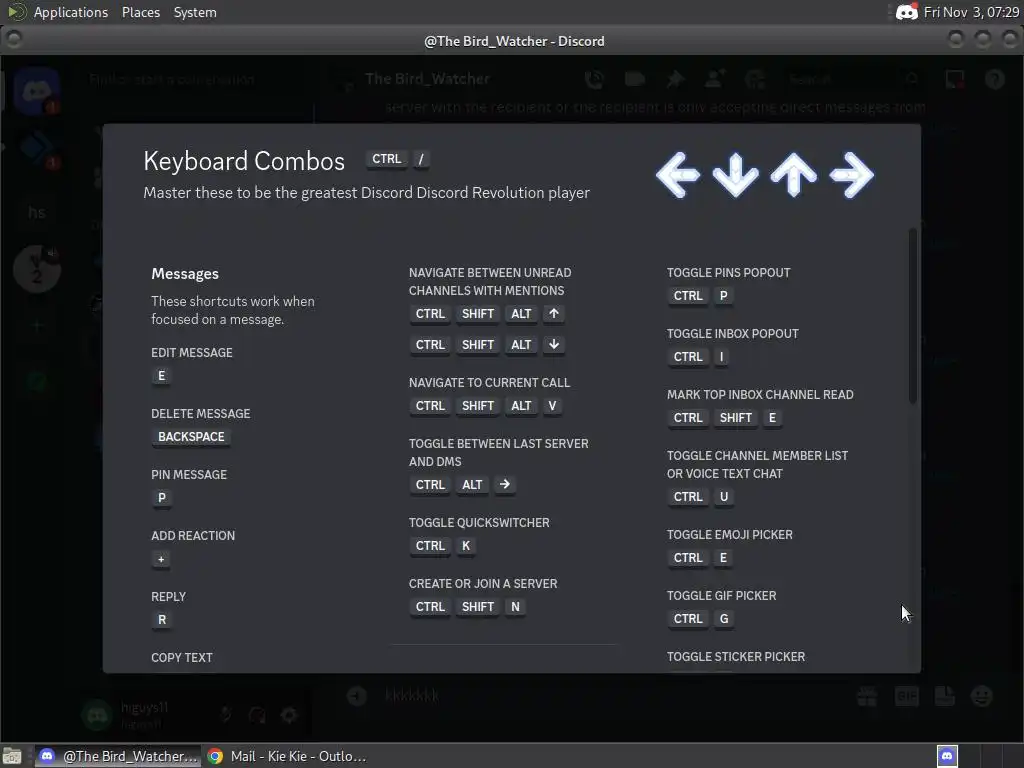Click the U key under Toggle Channel Member List
This screenshot has height=768, width=1024.
click(x=724, y=497)
